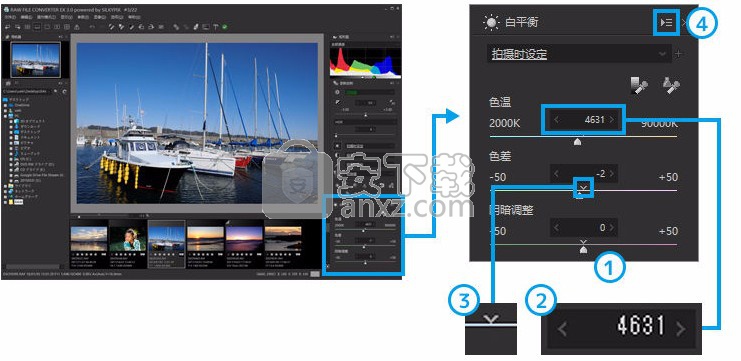The width and height of the screenshot is (741, 361).
Task: Select the cloudy sky thumbnail in filmstrip
Action: [x=88, y=238]
